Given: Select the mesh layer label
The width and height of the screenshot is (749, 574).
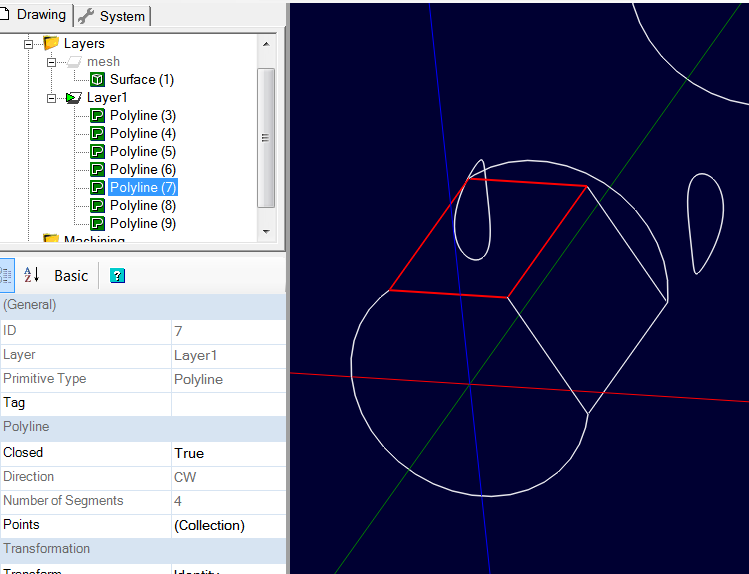Looking at the screenshot, I should (103, 62).
